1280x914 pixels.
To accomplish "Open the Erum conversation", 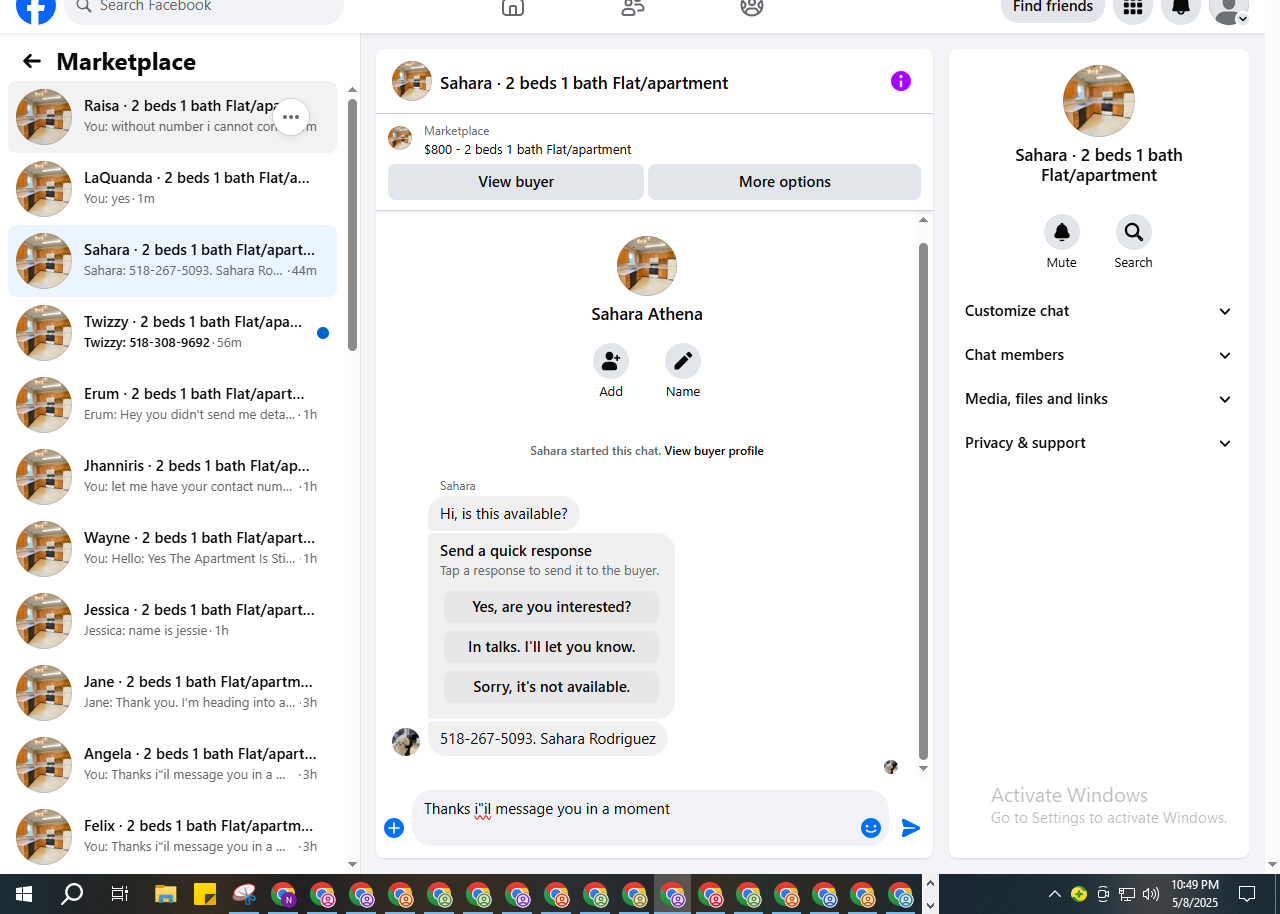I will pos(172,405).
